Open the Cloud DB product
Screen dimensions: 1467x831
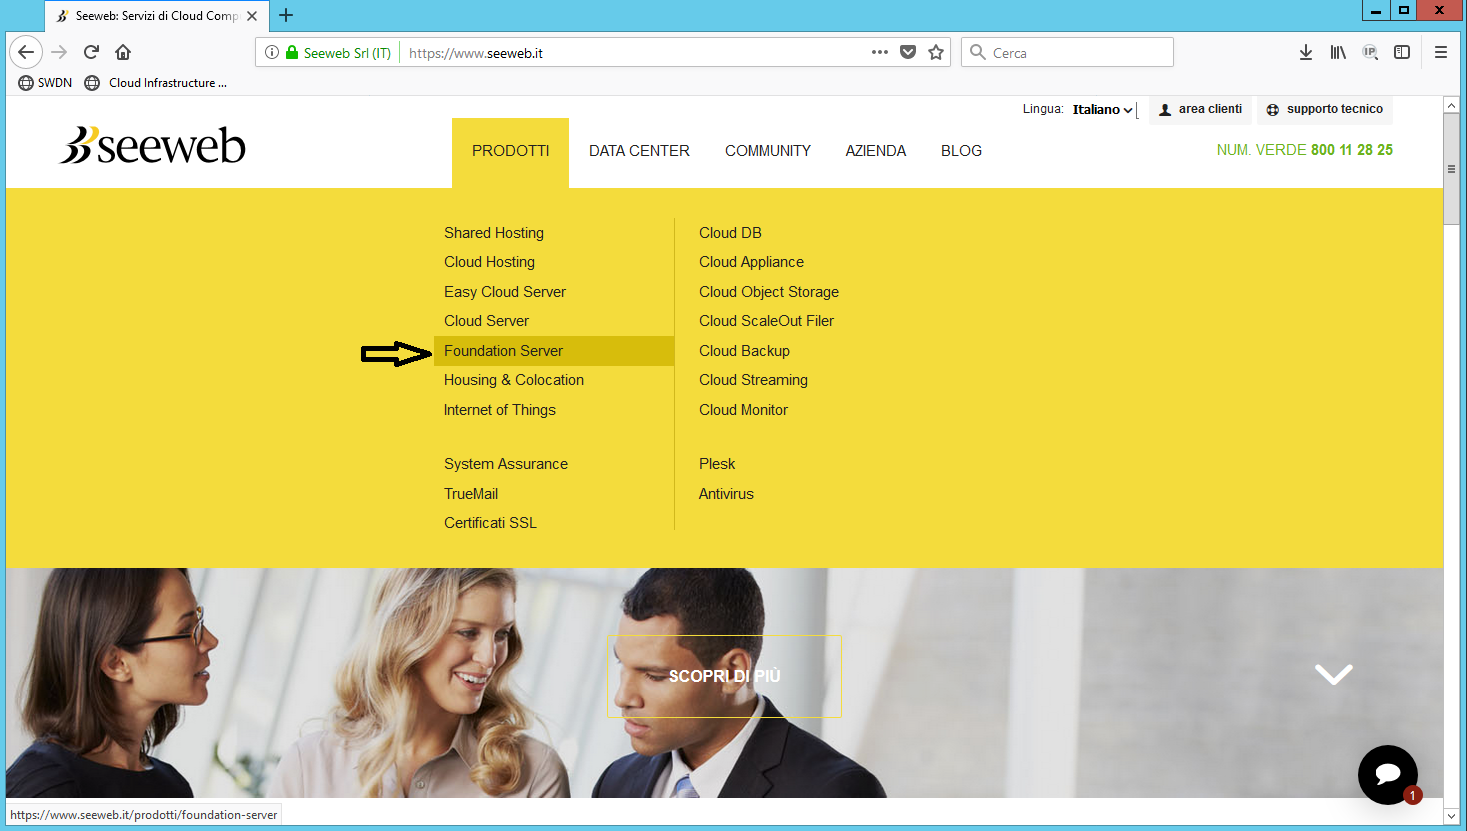coord(730,233)
